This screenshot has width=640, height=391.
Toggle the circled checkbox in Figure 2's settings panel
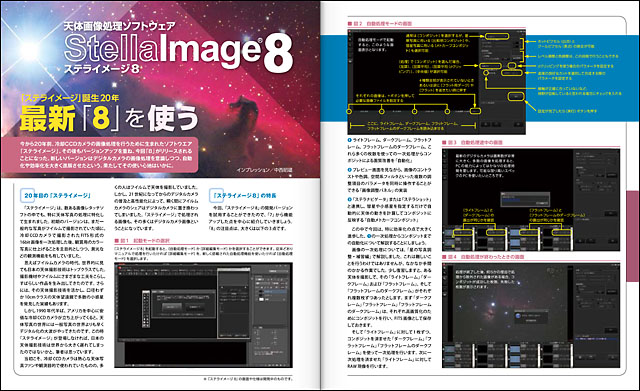pos(486,73)
